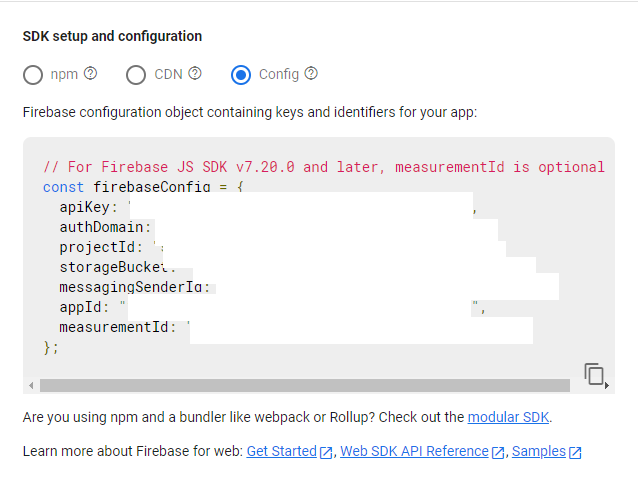Open the help icon beside npm
Viewport: 638px width, 480px height.
[91, 73]
